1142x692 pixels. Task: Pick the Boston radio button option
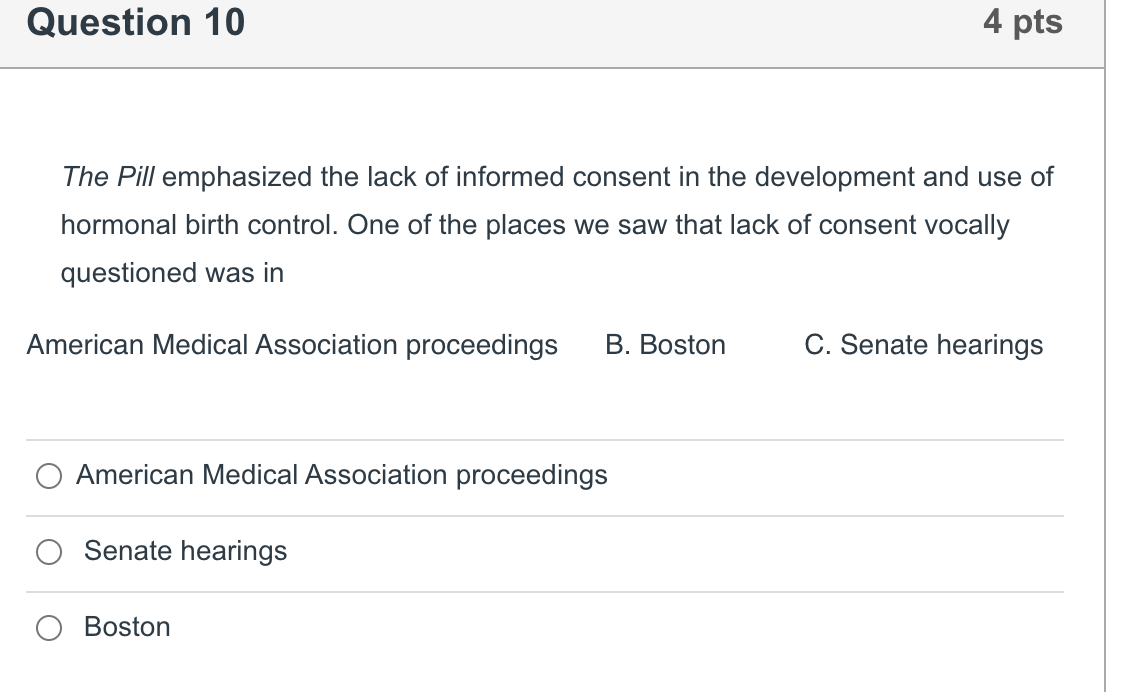49,628
